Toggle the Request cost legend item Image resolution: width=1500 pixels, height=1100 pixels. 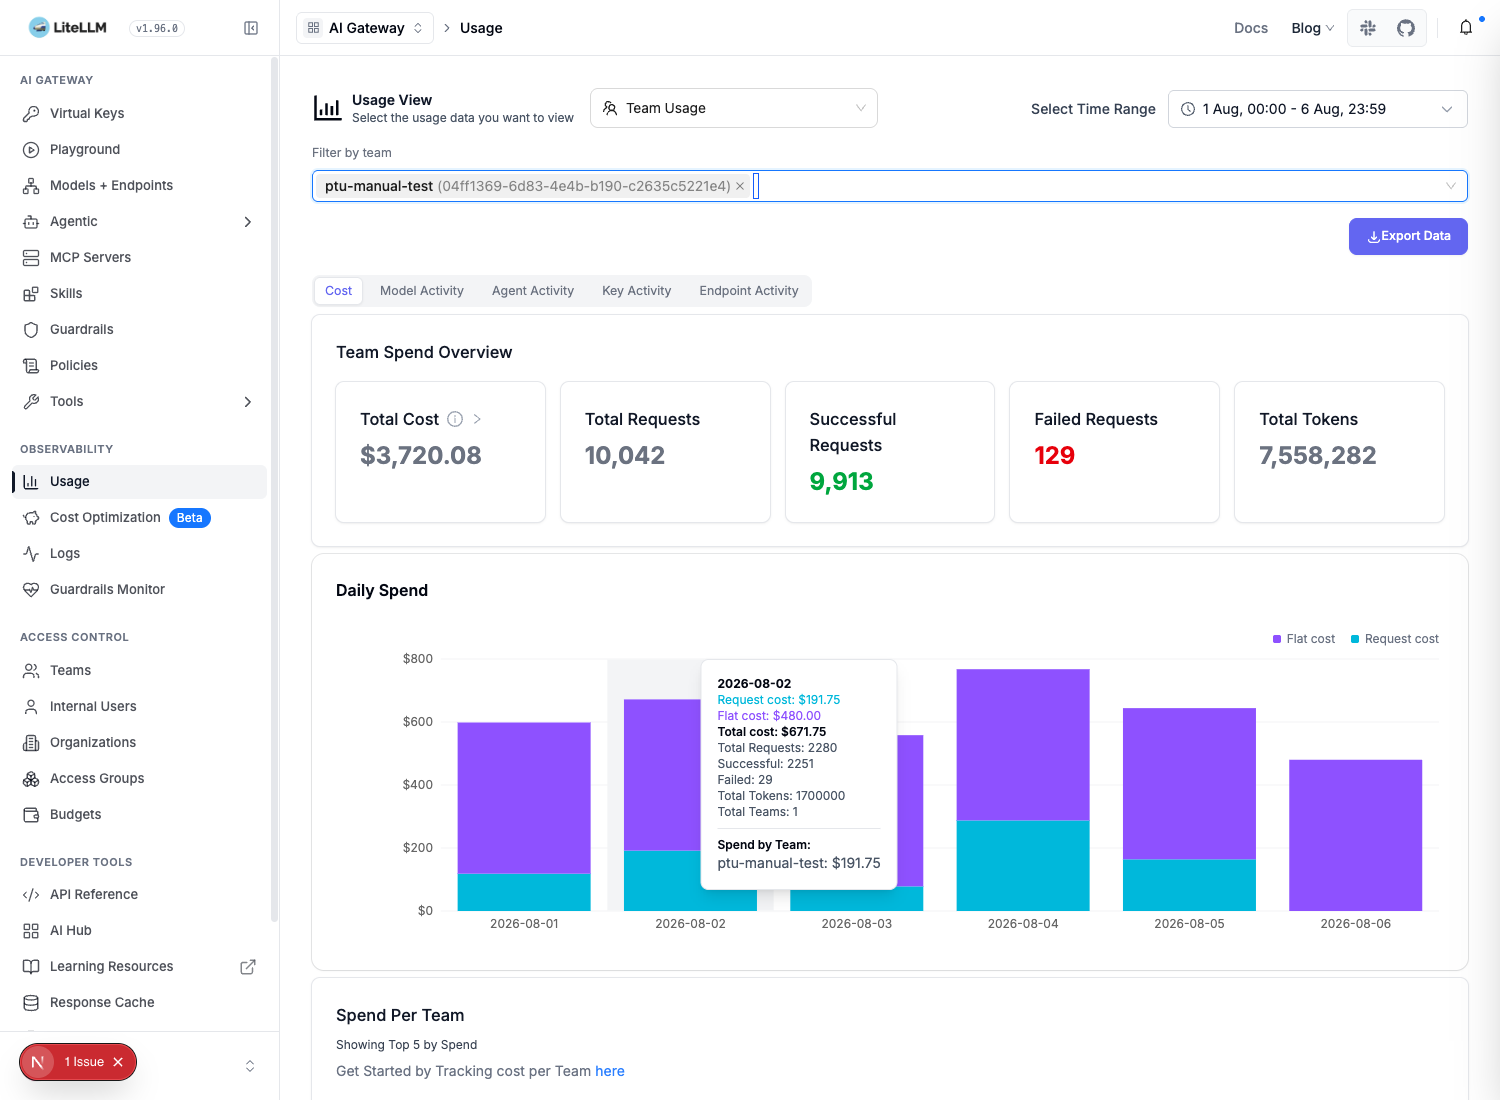1394,639
